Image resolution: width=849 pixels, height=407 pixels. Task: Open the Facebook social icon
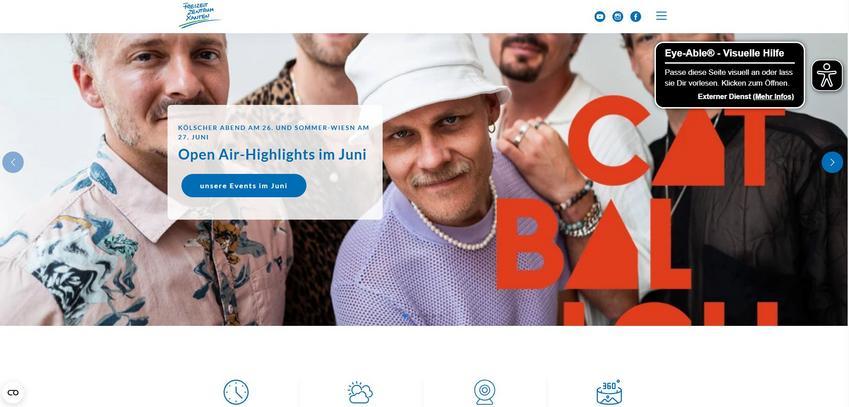636,16
